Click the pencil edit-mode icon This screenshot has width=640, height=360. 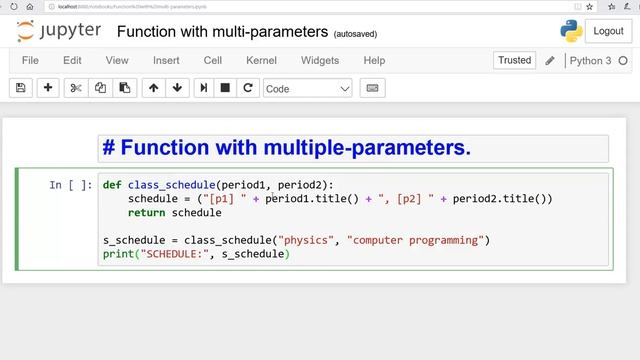tap(550, 61)
